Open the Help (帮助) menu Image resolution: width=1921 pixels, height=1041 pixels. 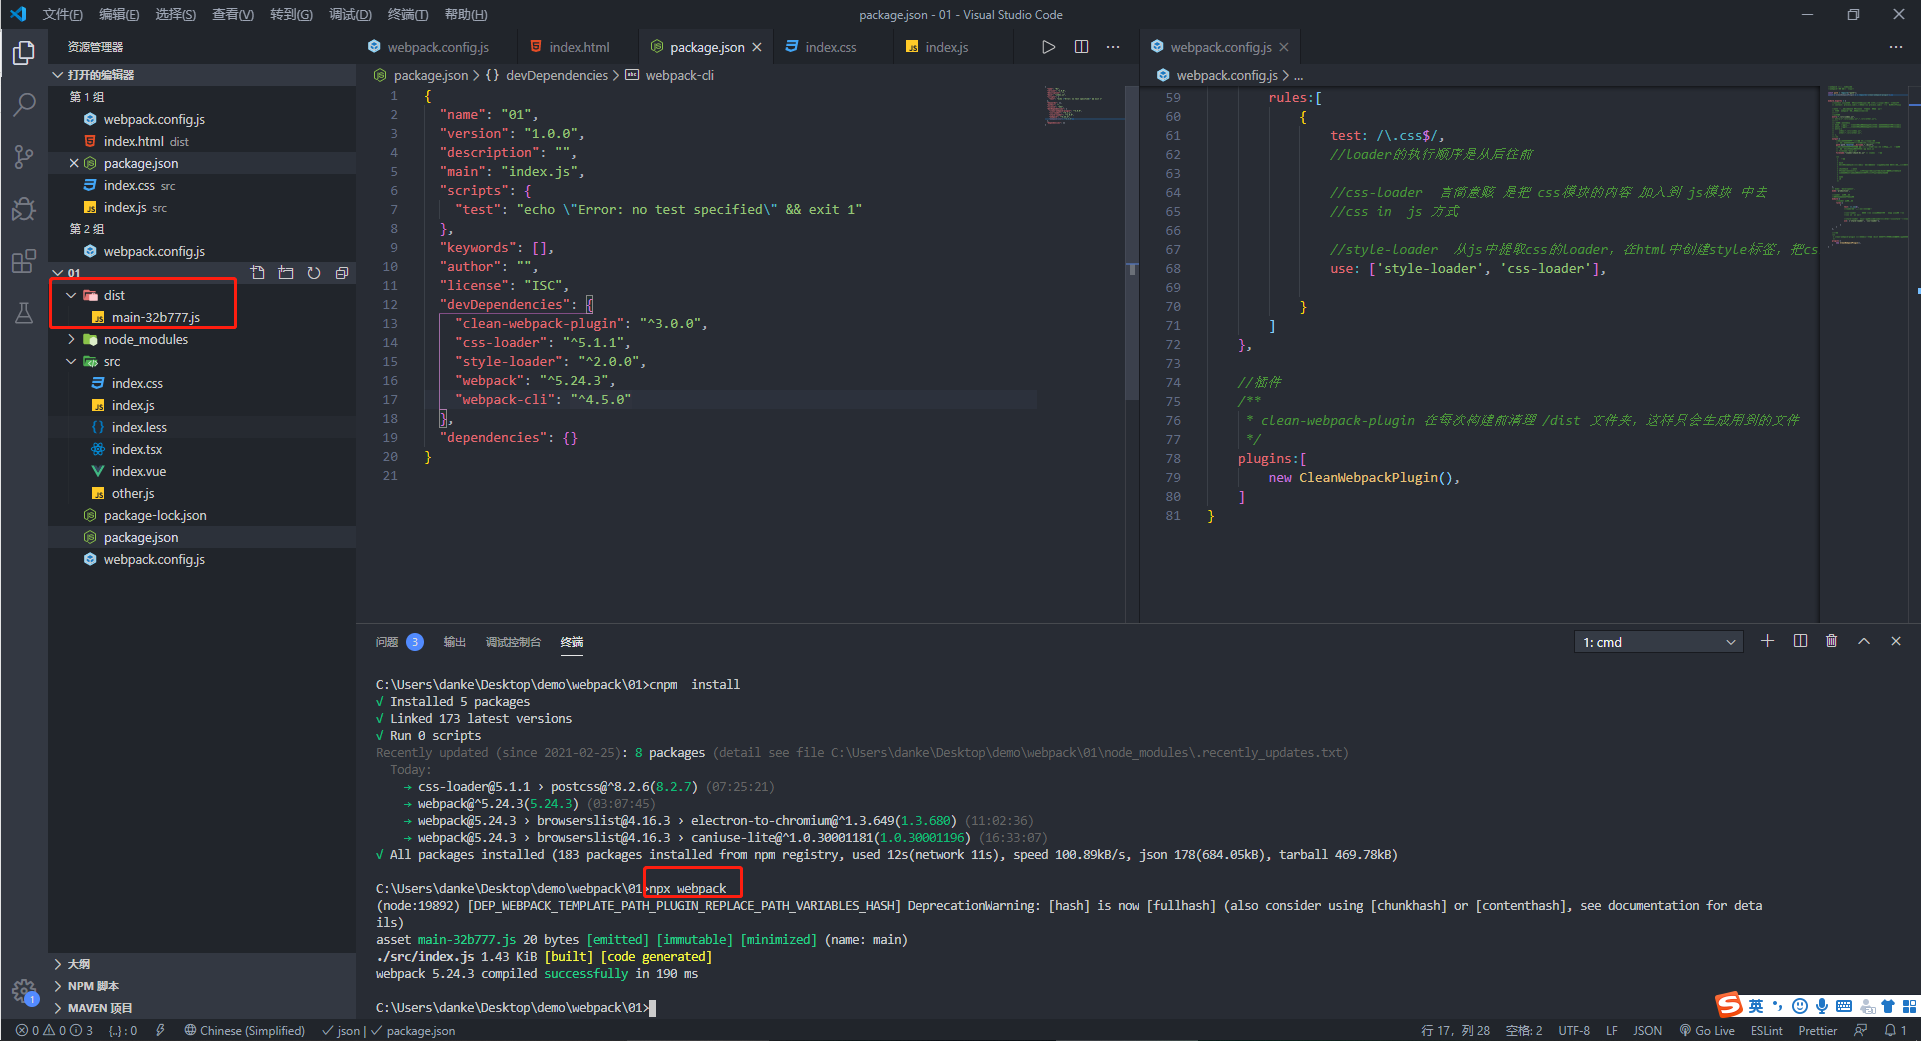point(465,14)
